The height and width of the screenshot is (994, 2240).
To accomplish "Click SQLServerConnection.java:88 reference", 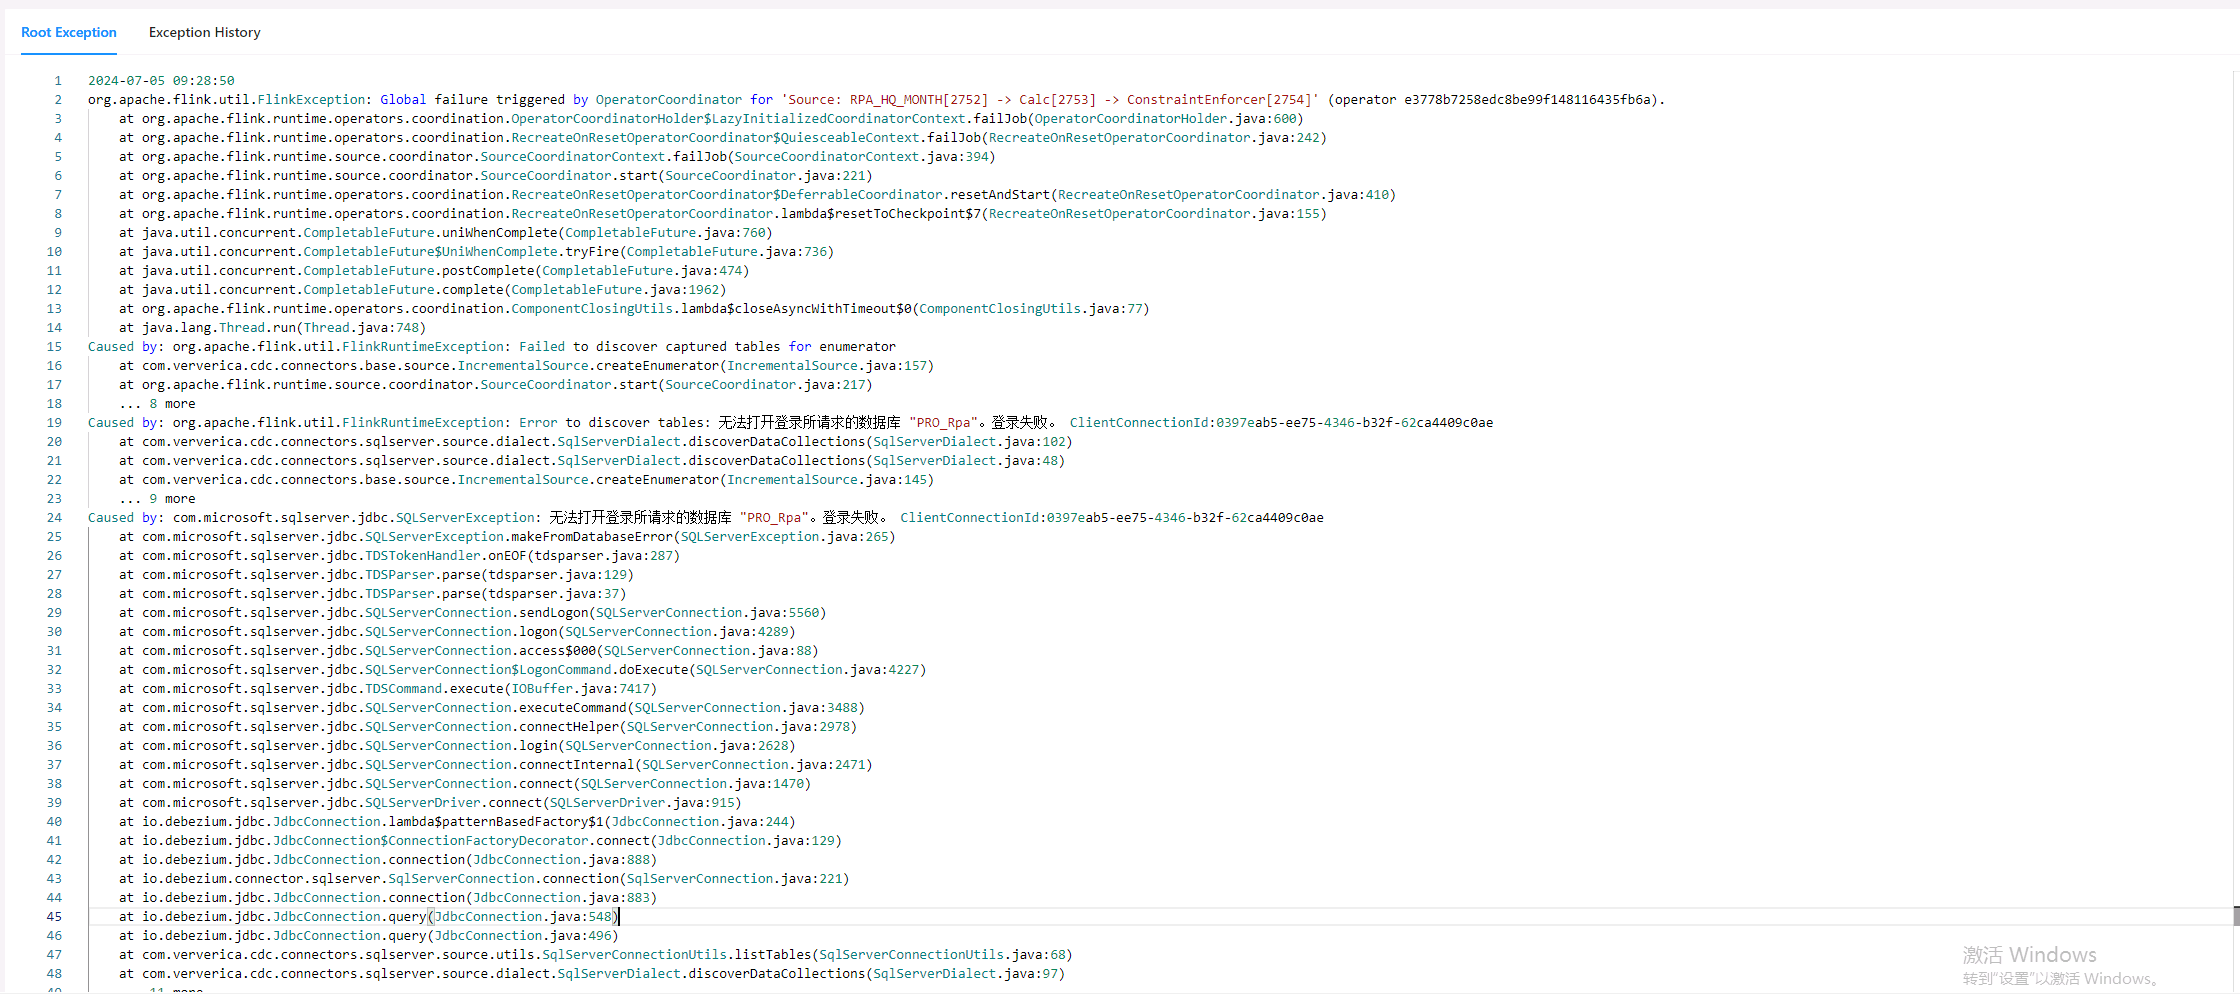I will (x=707, y=651).
